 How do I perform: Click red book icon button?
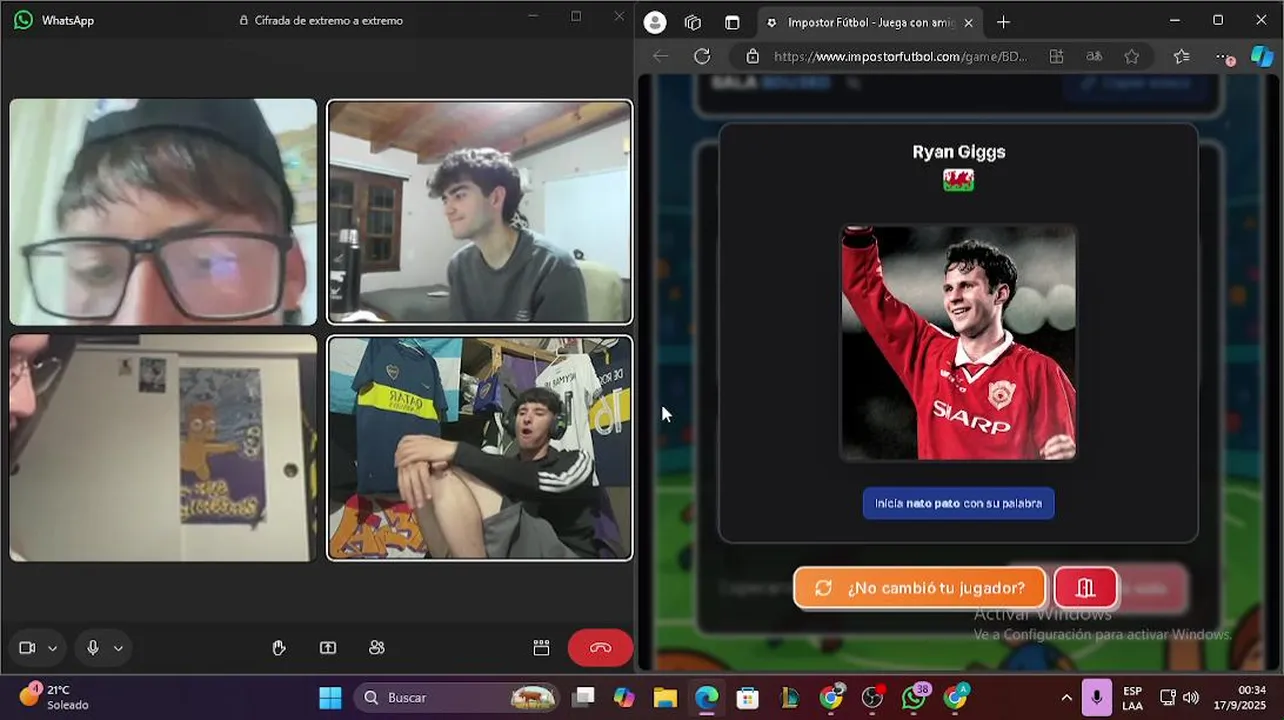point(1085,588)
